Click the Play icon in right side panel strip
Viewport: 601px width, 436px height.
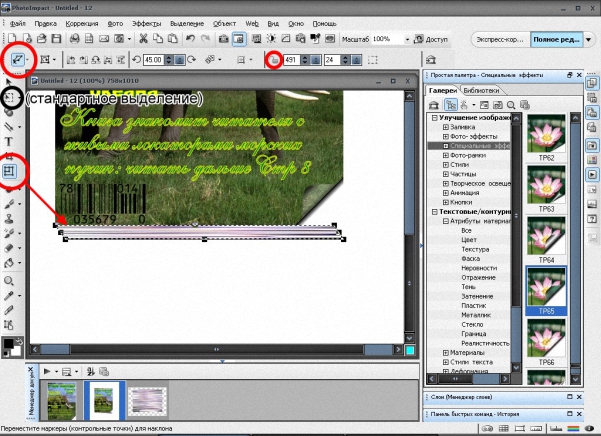tap(592, 175)
